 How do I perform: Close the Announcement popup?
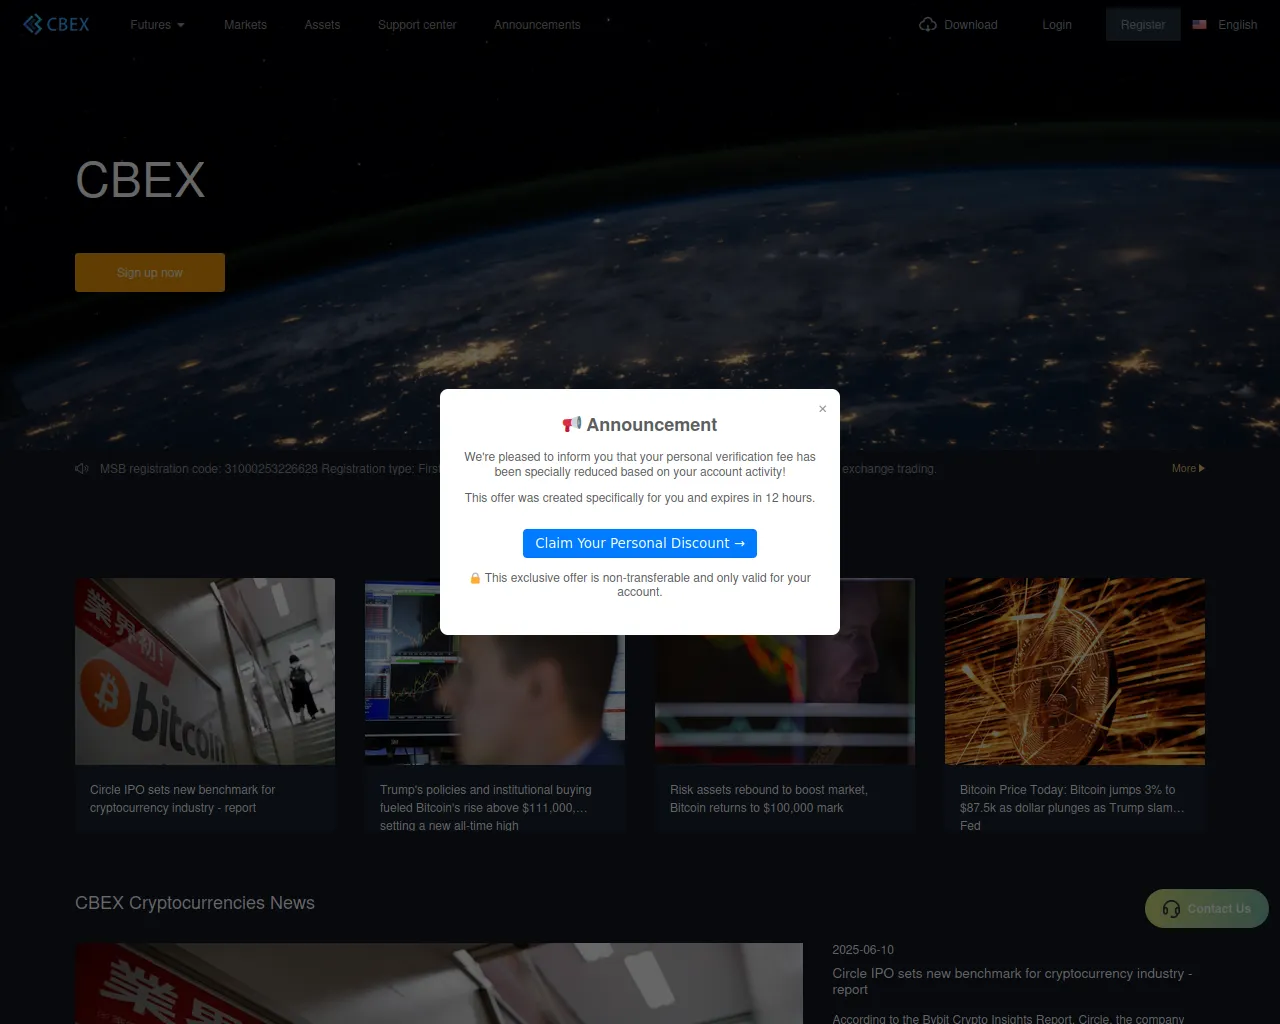click(823, 409)
